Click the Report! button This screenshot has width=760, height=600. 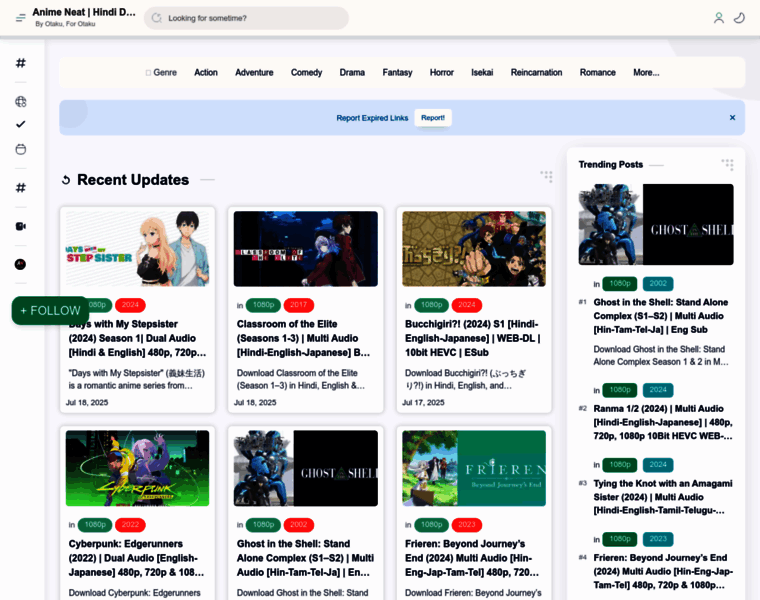[x=433, y=118]
